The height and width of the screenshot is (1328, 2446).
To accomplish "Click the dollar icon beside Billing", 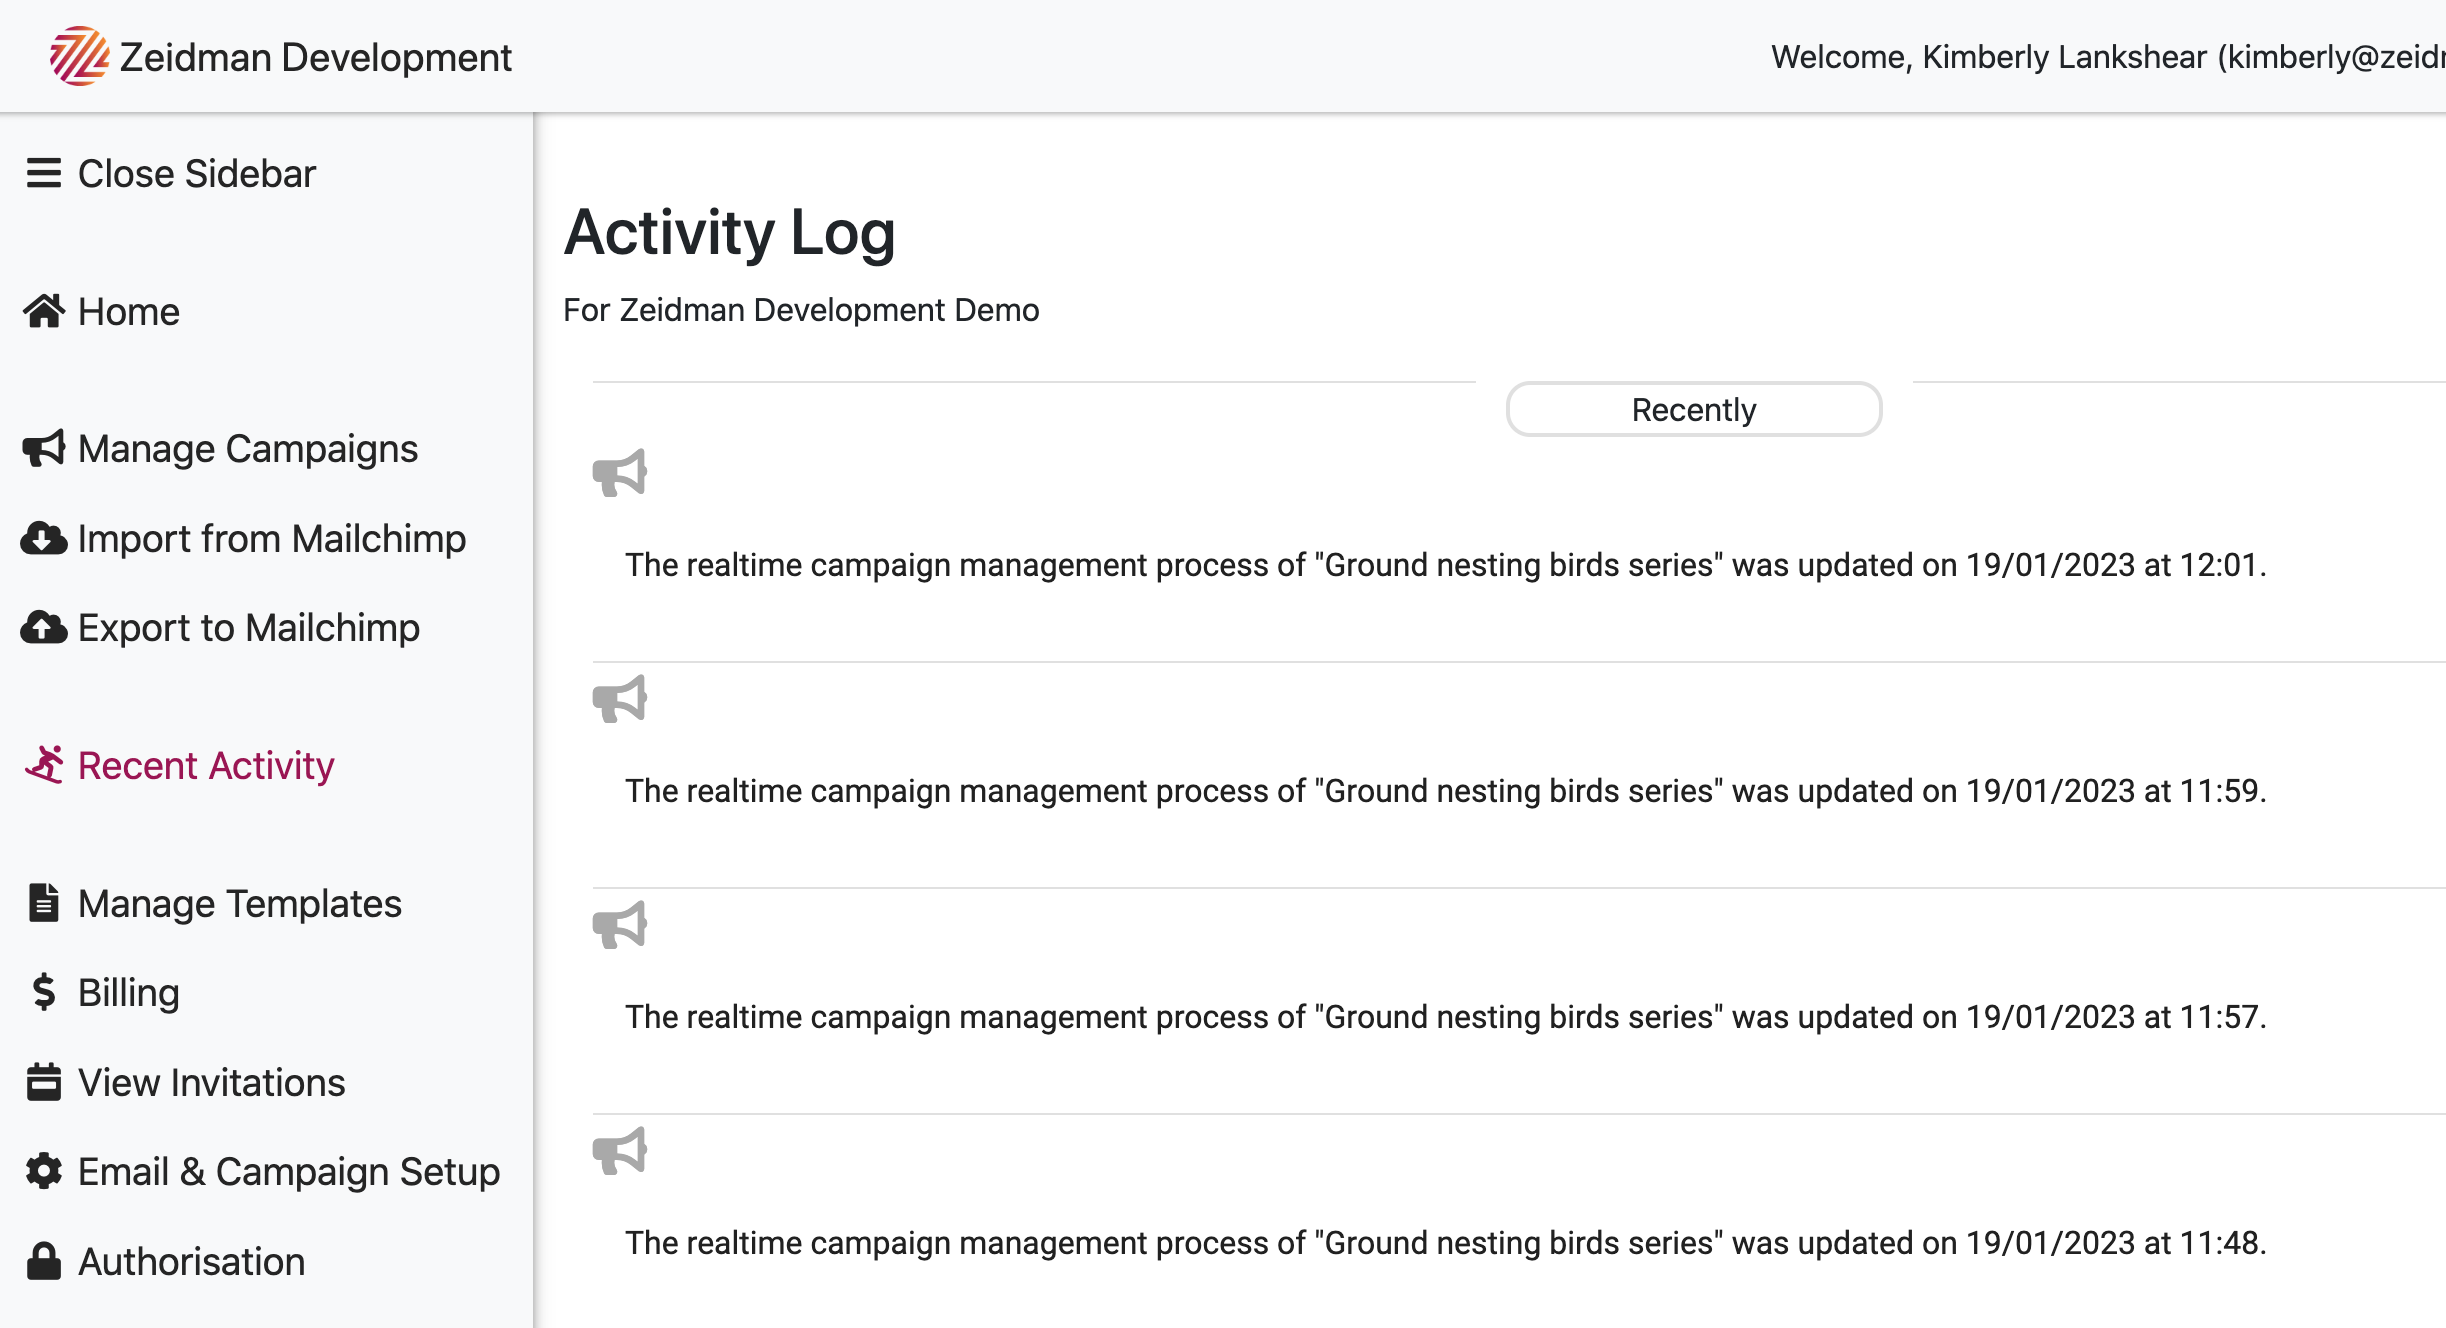I will click(x=44, y=992).
